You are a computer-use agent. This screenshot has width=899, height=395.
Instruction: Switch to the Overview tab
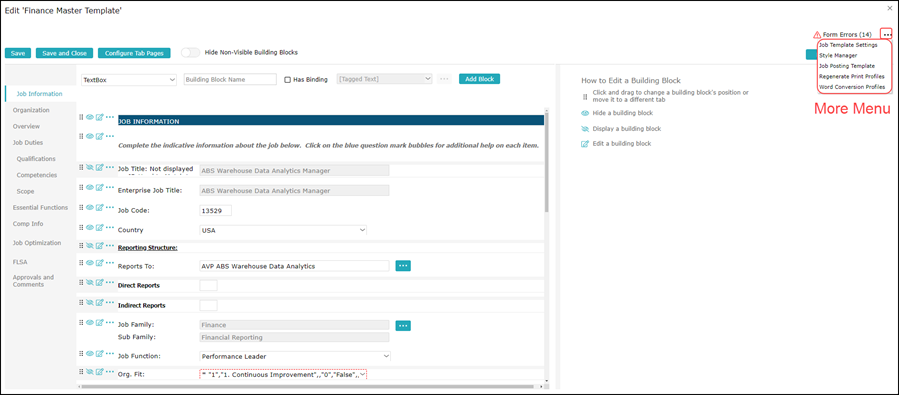(x=26, y=126)
